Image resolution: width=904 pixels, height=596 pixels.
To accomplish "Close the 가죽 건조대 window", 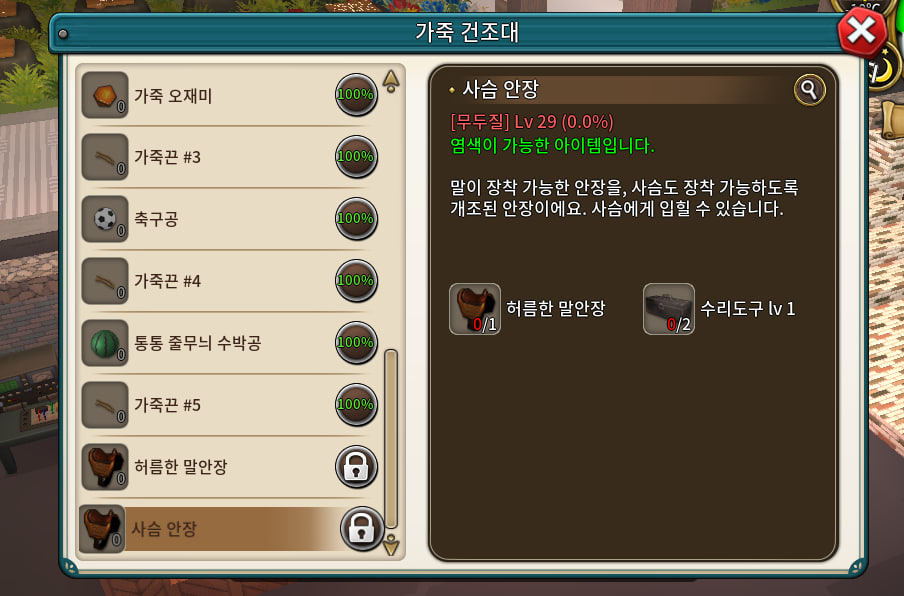I will tap(861, 32).
